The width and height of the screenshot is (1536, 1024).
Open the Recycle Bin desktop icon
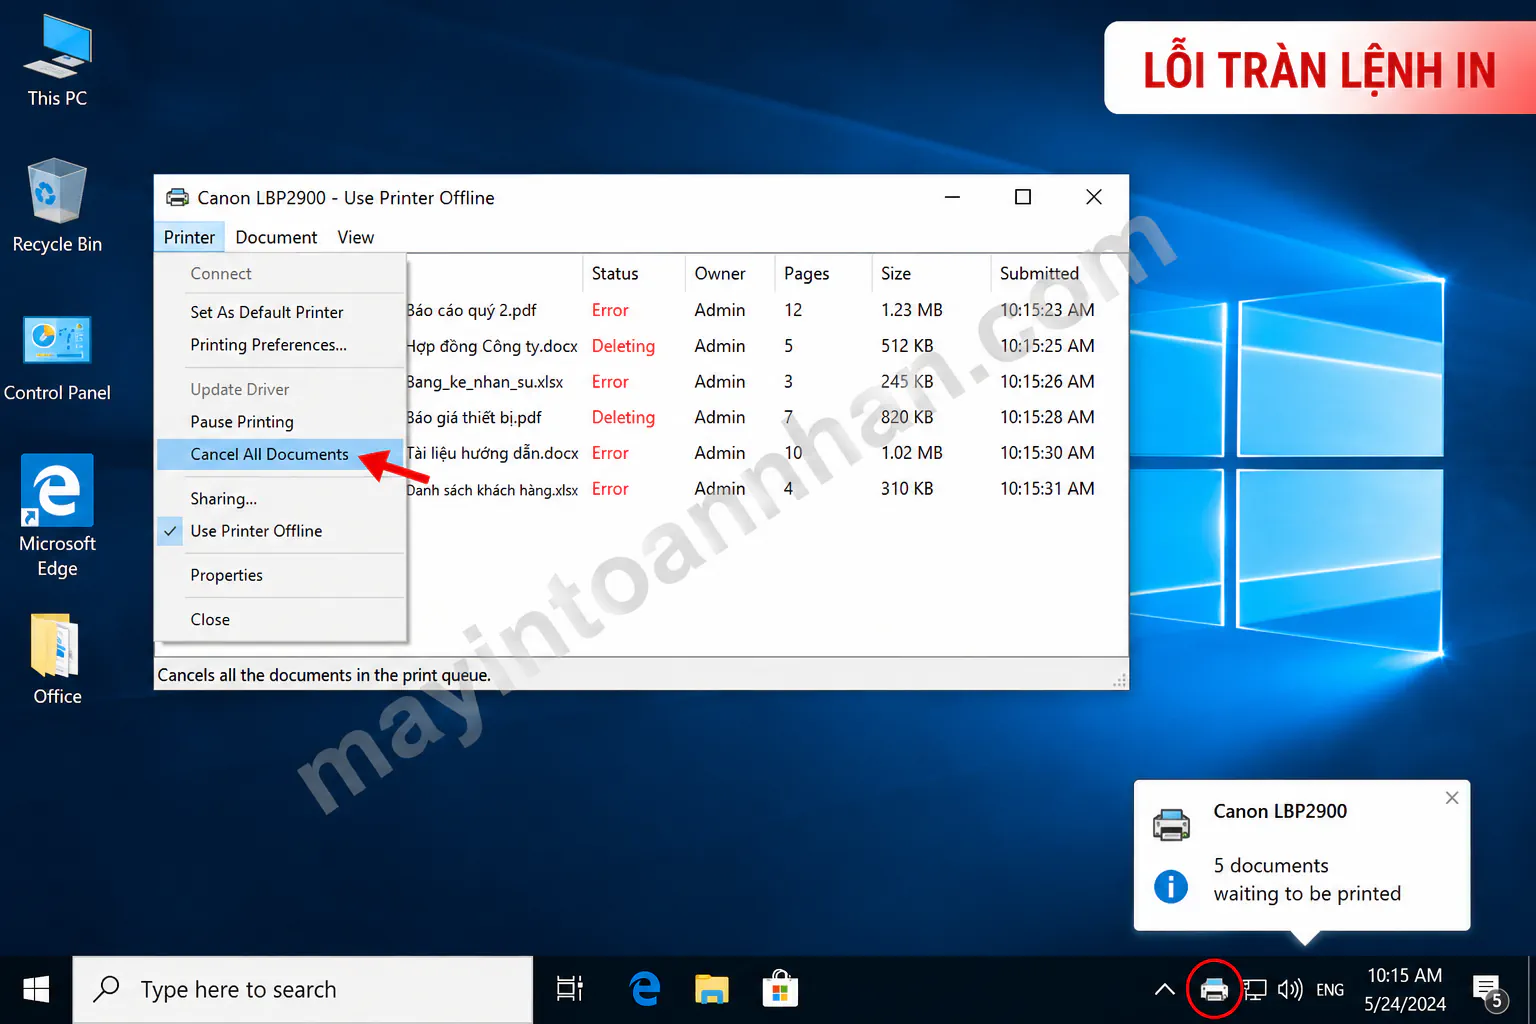point(57,206)
